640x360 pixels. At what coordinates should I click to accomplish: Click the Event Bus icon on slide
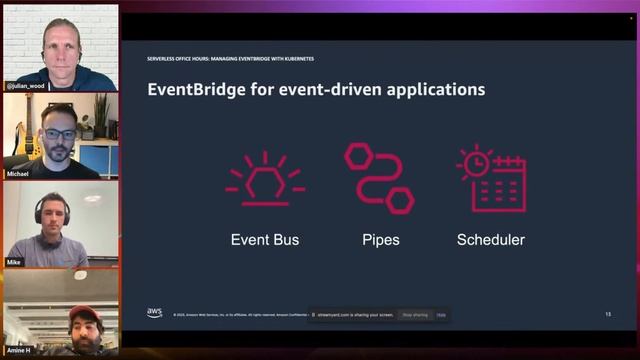265,178
